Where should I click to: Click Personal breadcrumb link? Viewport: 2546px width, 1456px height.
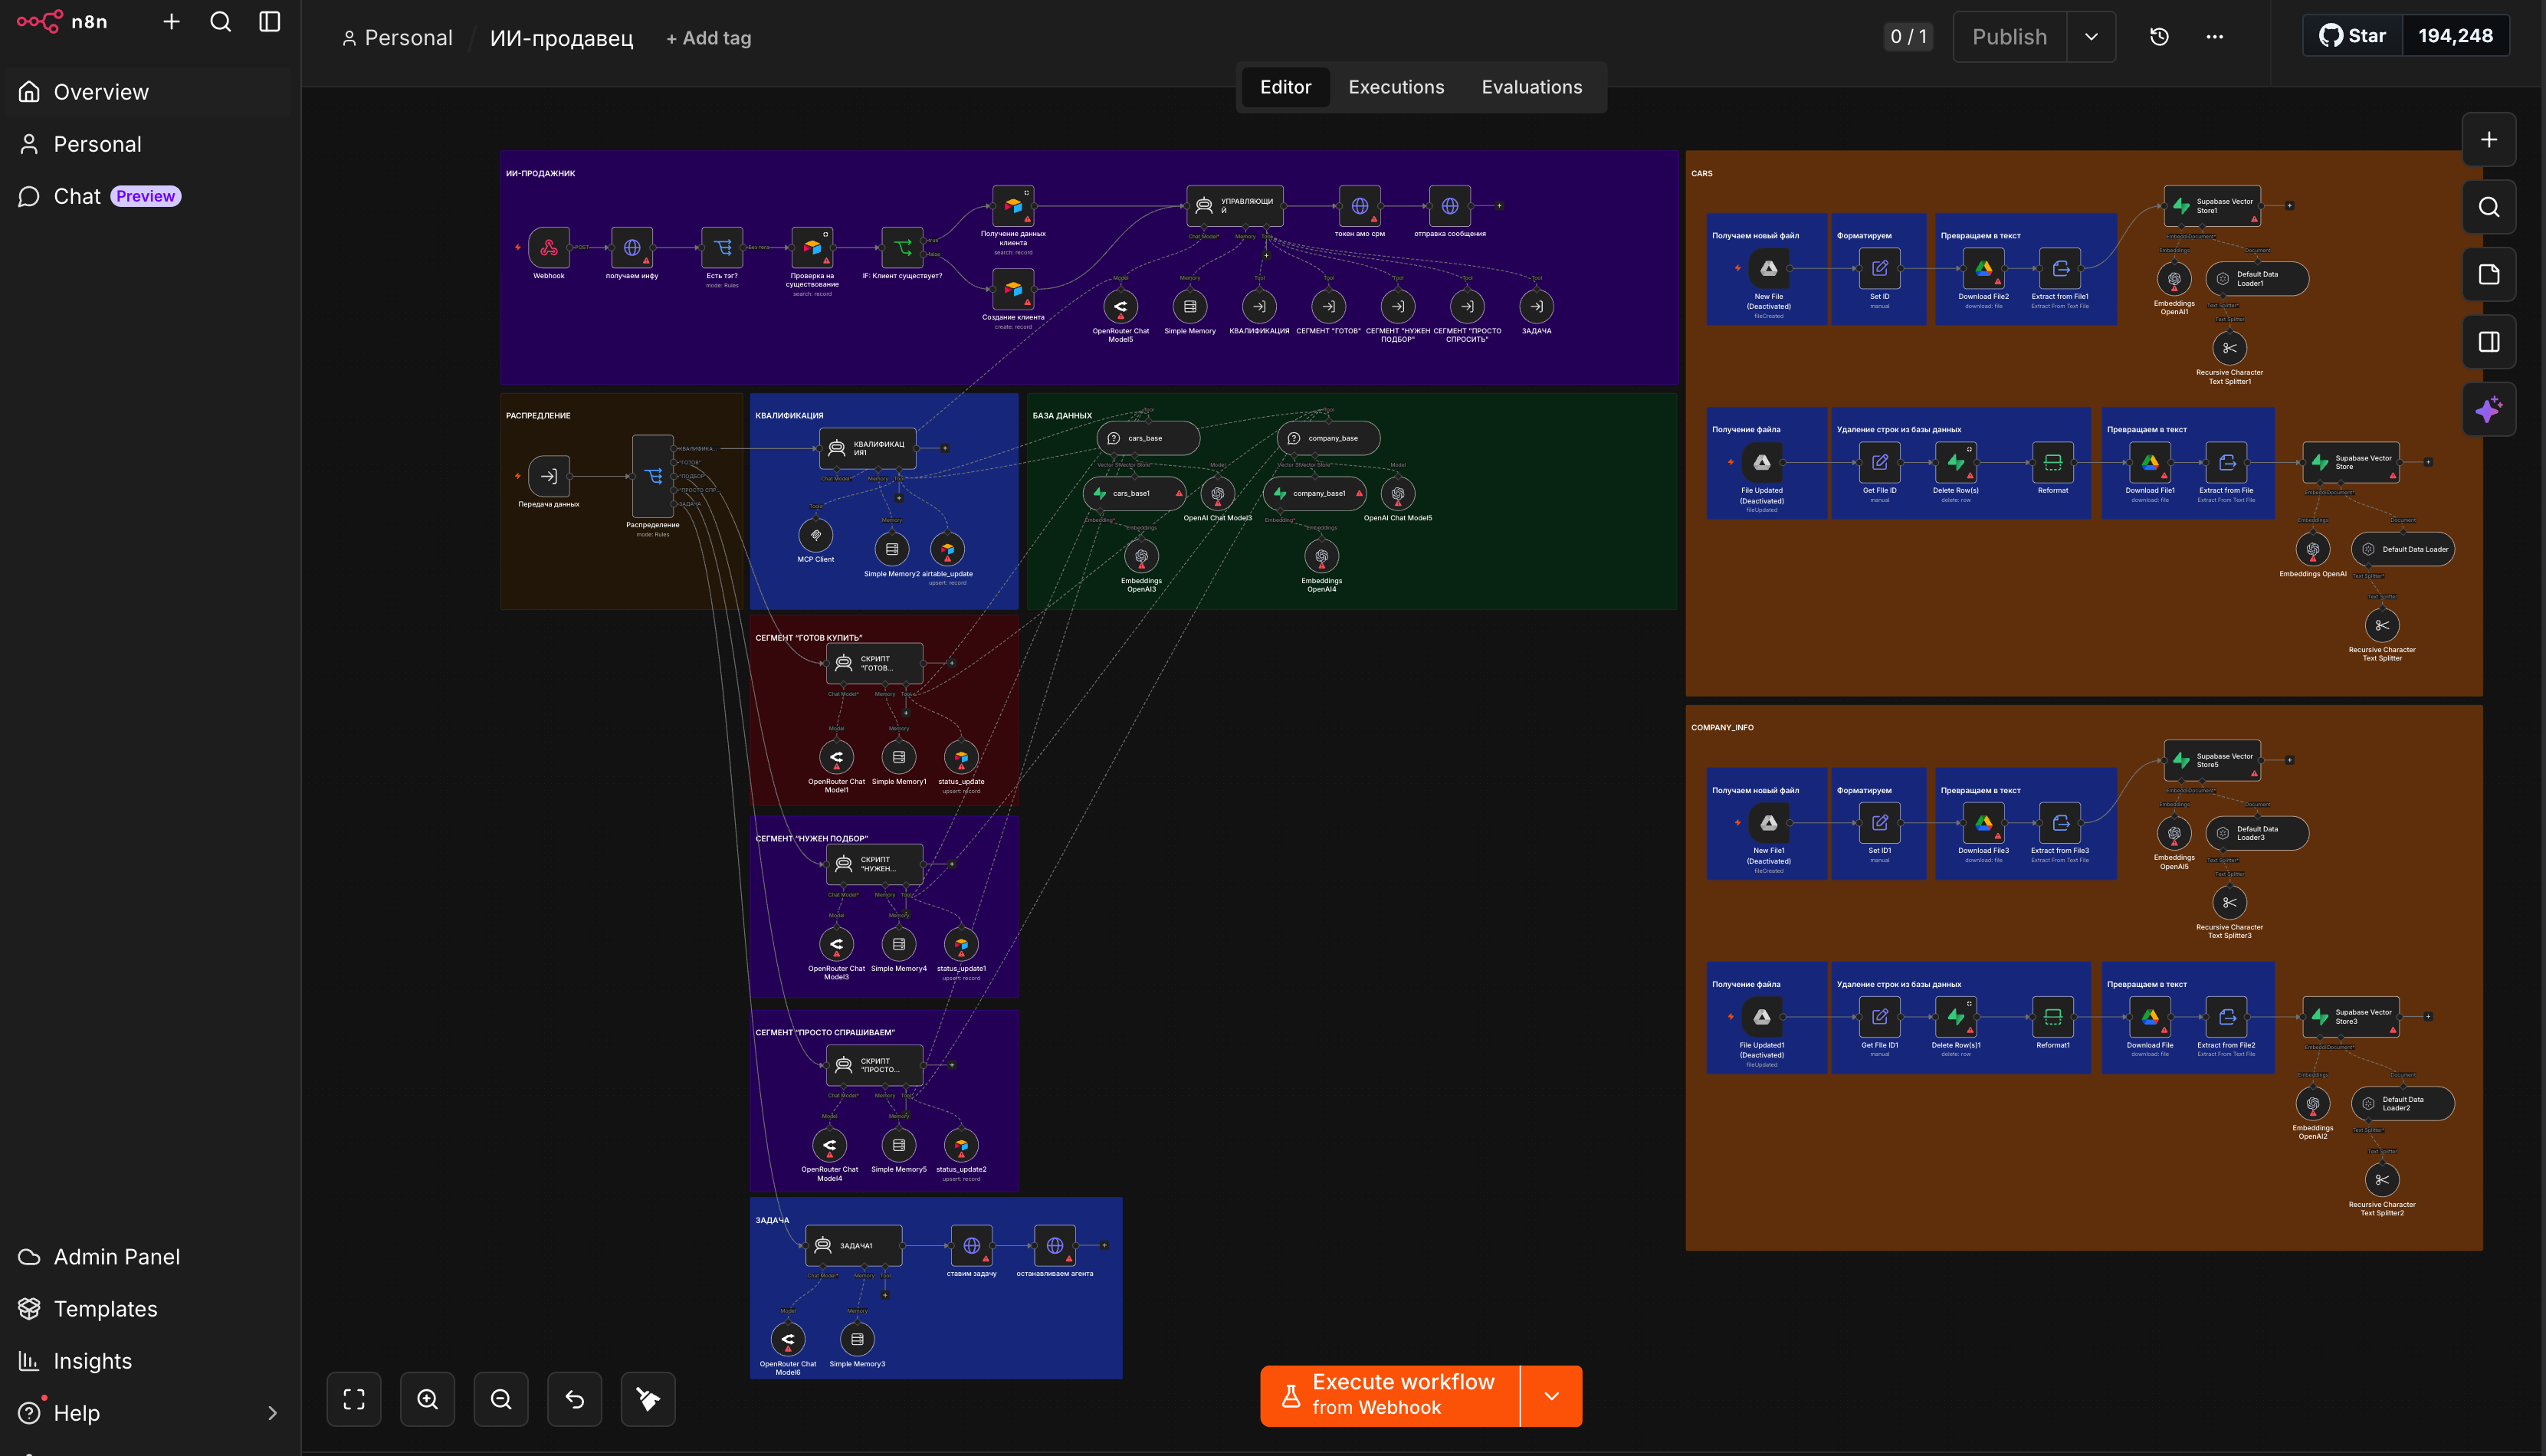(397, 38)
